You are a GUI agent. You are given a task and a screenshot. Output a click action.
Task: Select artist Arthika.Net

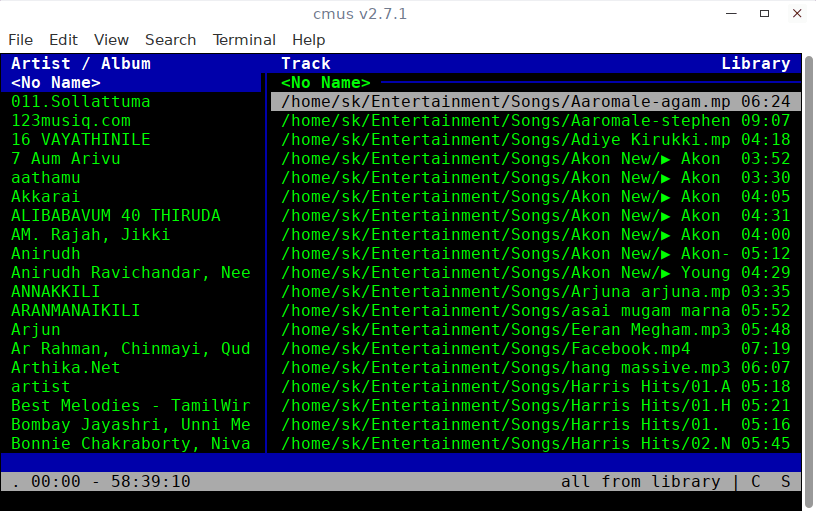click(x=131, y=367)
